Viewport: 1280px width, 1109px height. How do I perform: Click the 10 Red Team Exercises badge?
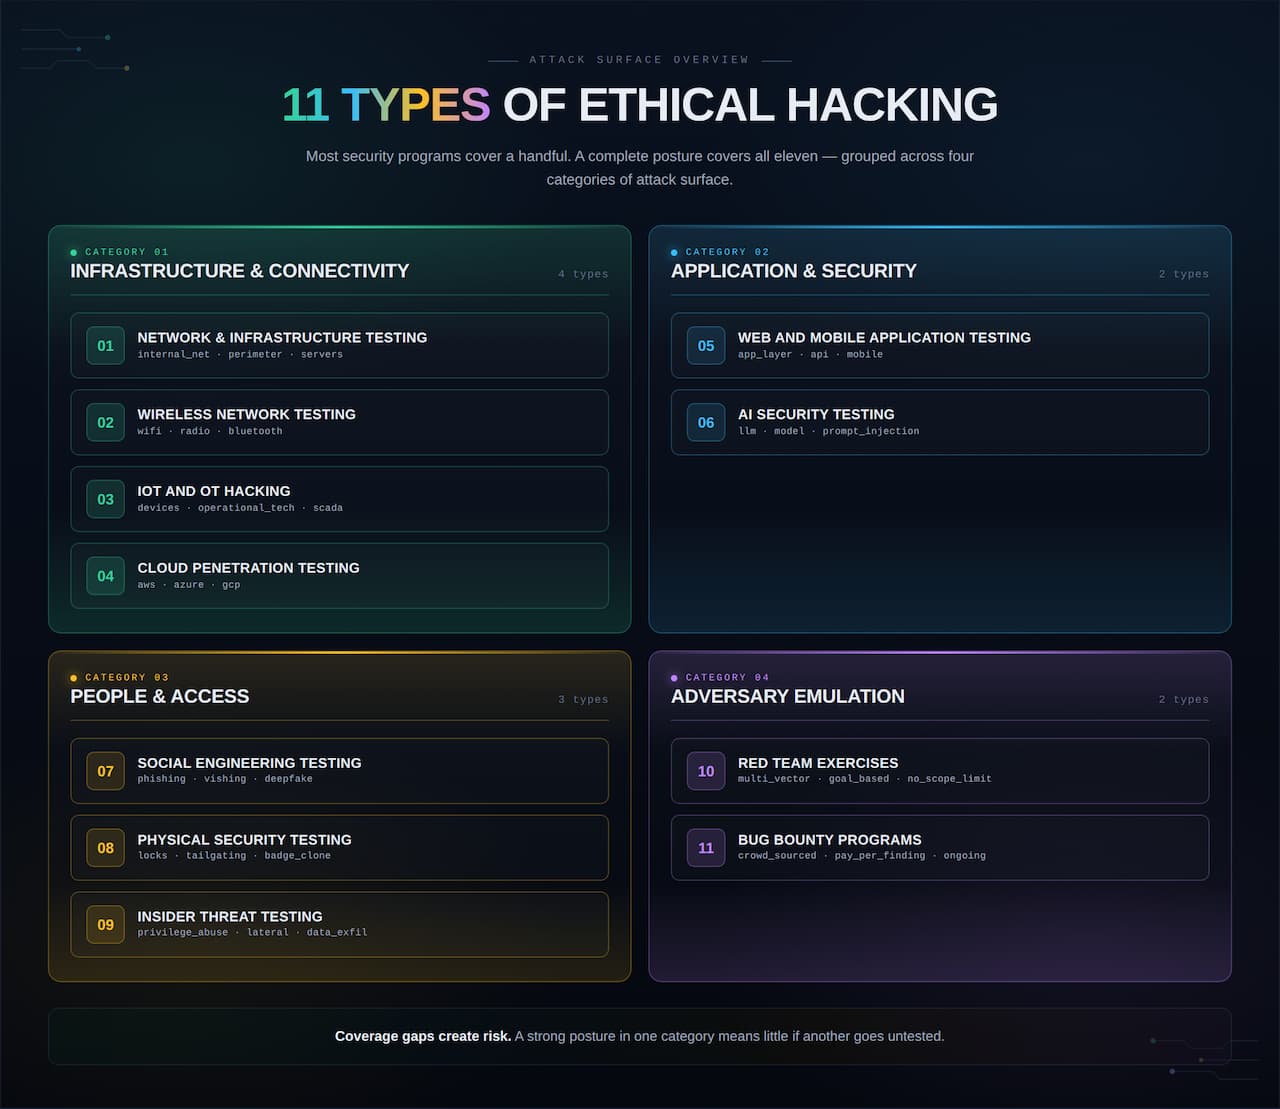(706, 771)
